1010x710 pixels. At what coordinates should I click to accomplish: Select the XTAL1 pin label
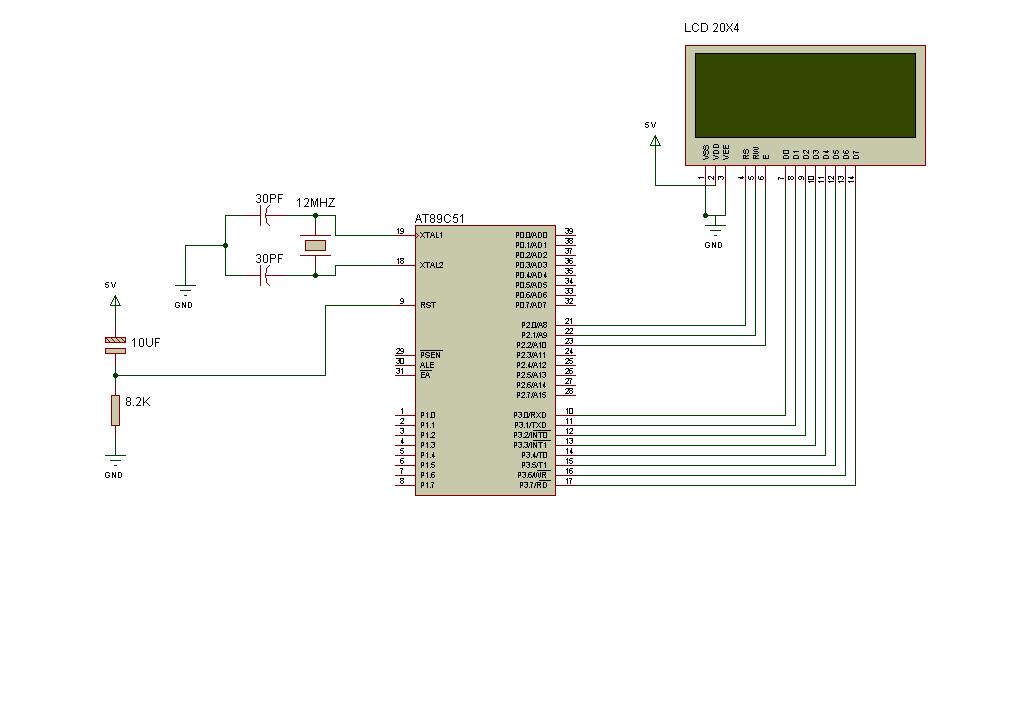(432, 235)
